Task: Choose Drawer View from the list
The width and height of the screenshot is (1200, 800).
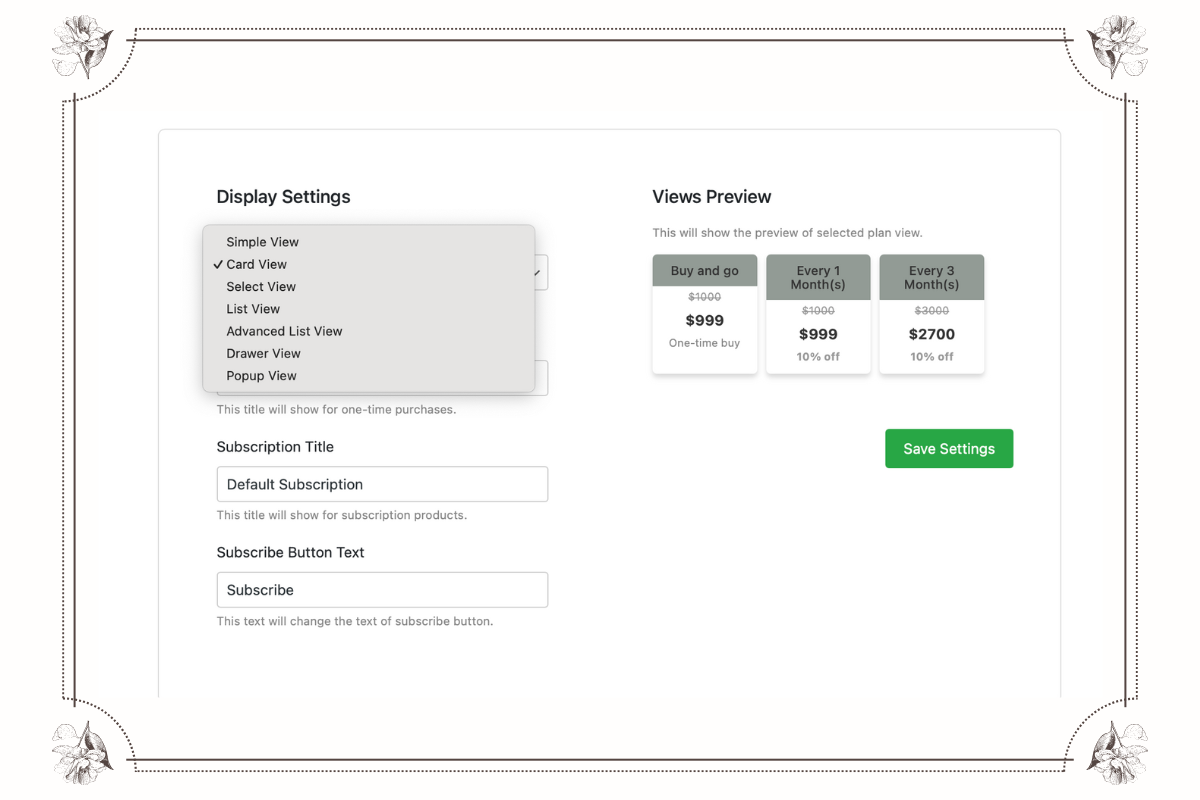Action: point(263,353)
